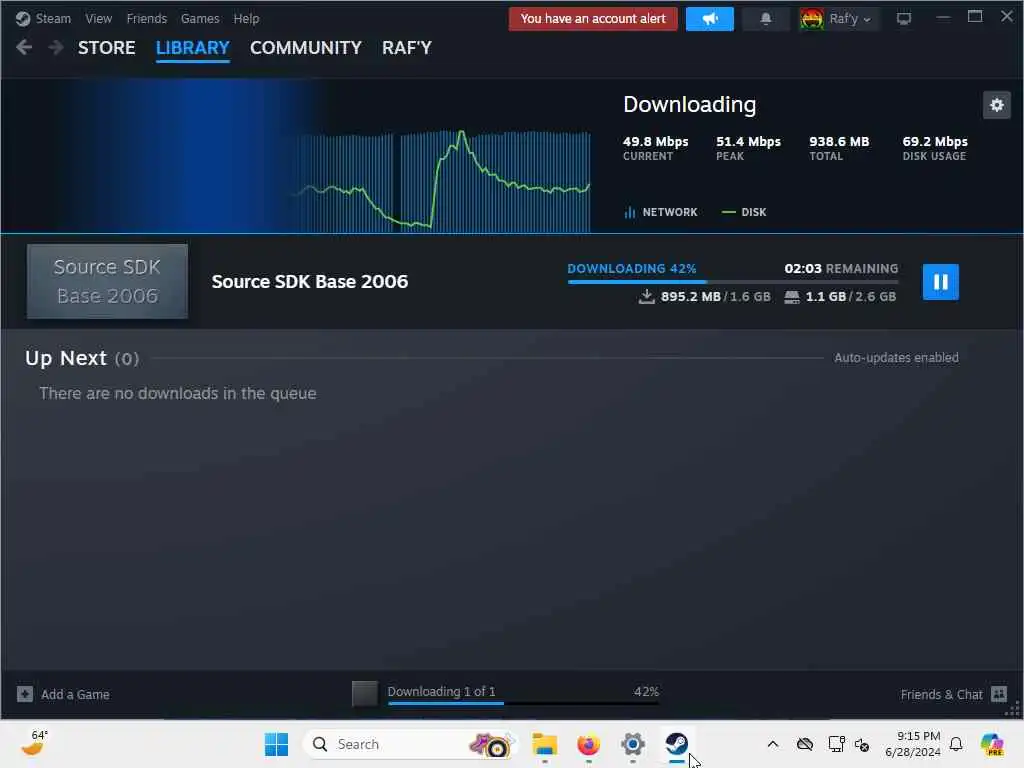1024x768 pixels.
Task: Click the network tray icon
Action: click(836, 744)
